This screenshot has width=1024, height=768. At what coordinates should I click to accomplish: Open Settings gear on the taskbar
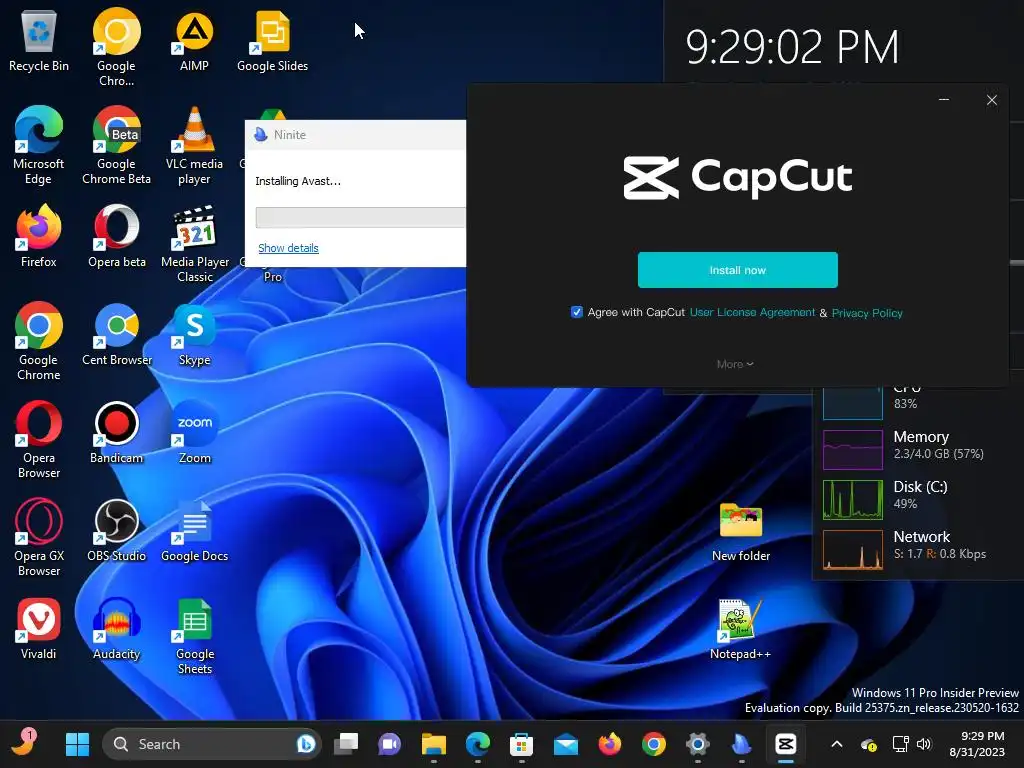(x=697, y=744)
